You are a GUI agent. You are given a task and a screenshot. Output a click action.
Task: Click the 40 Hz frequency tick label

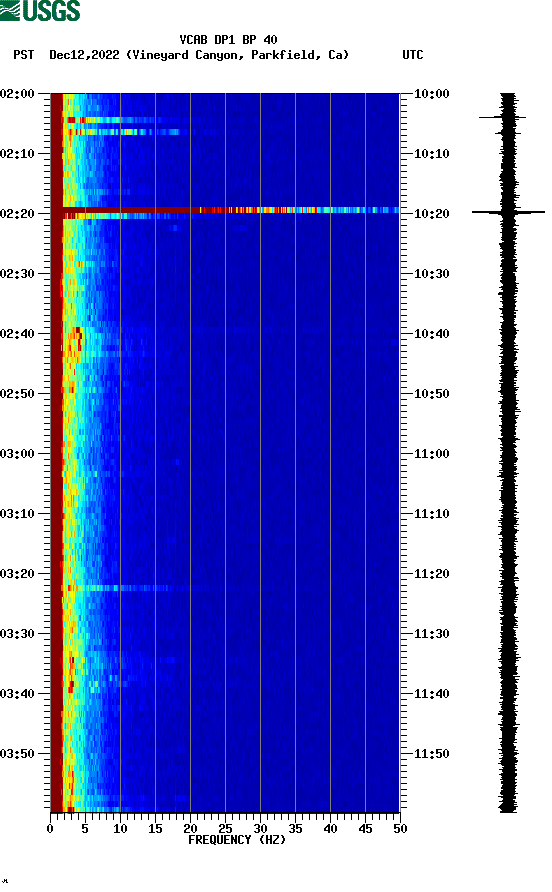pos(330,829)
